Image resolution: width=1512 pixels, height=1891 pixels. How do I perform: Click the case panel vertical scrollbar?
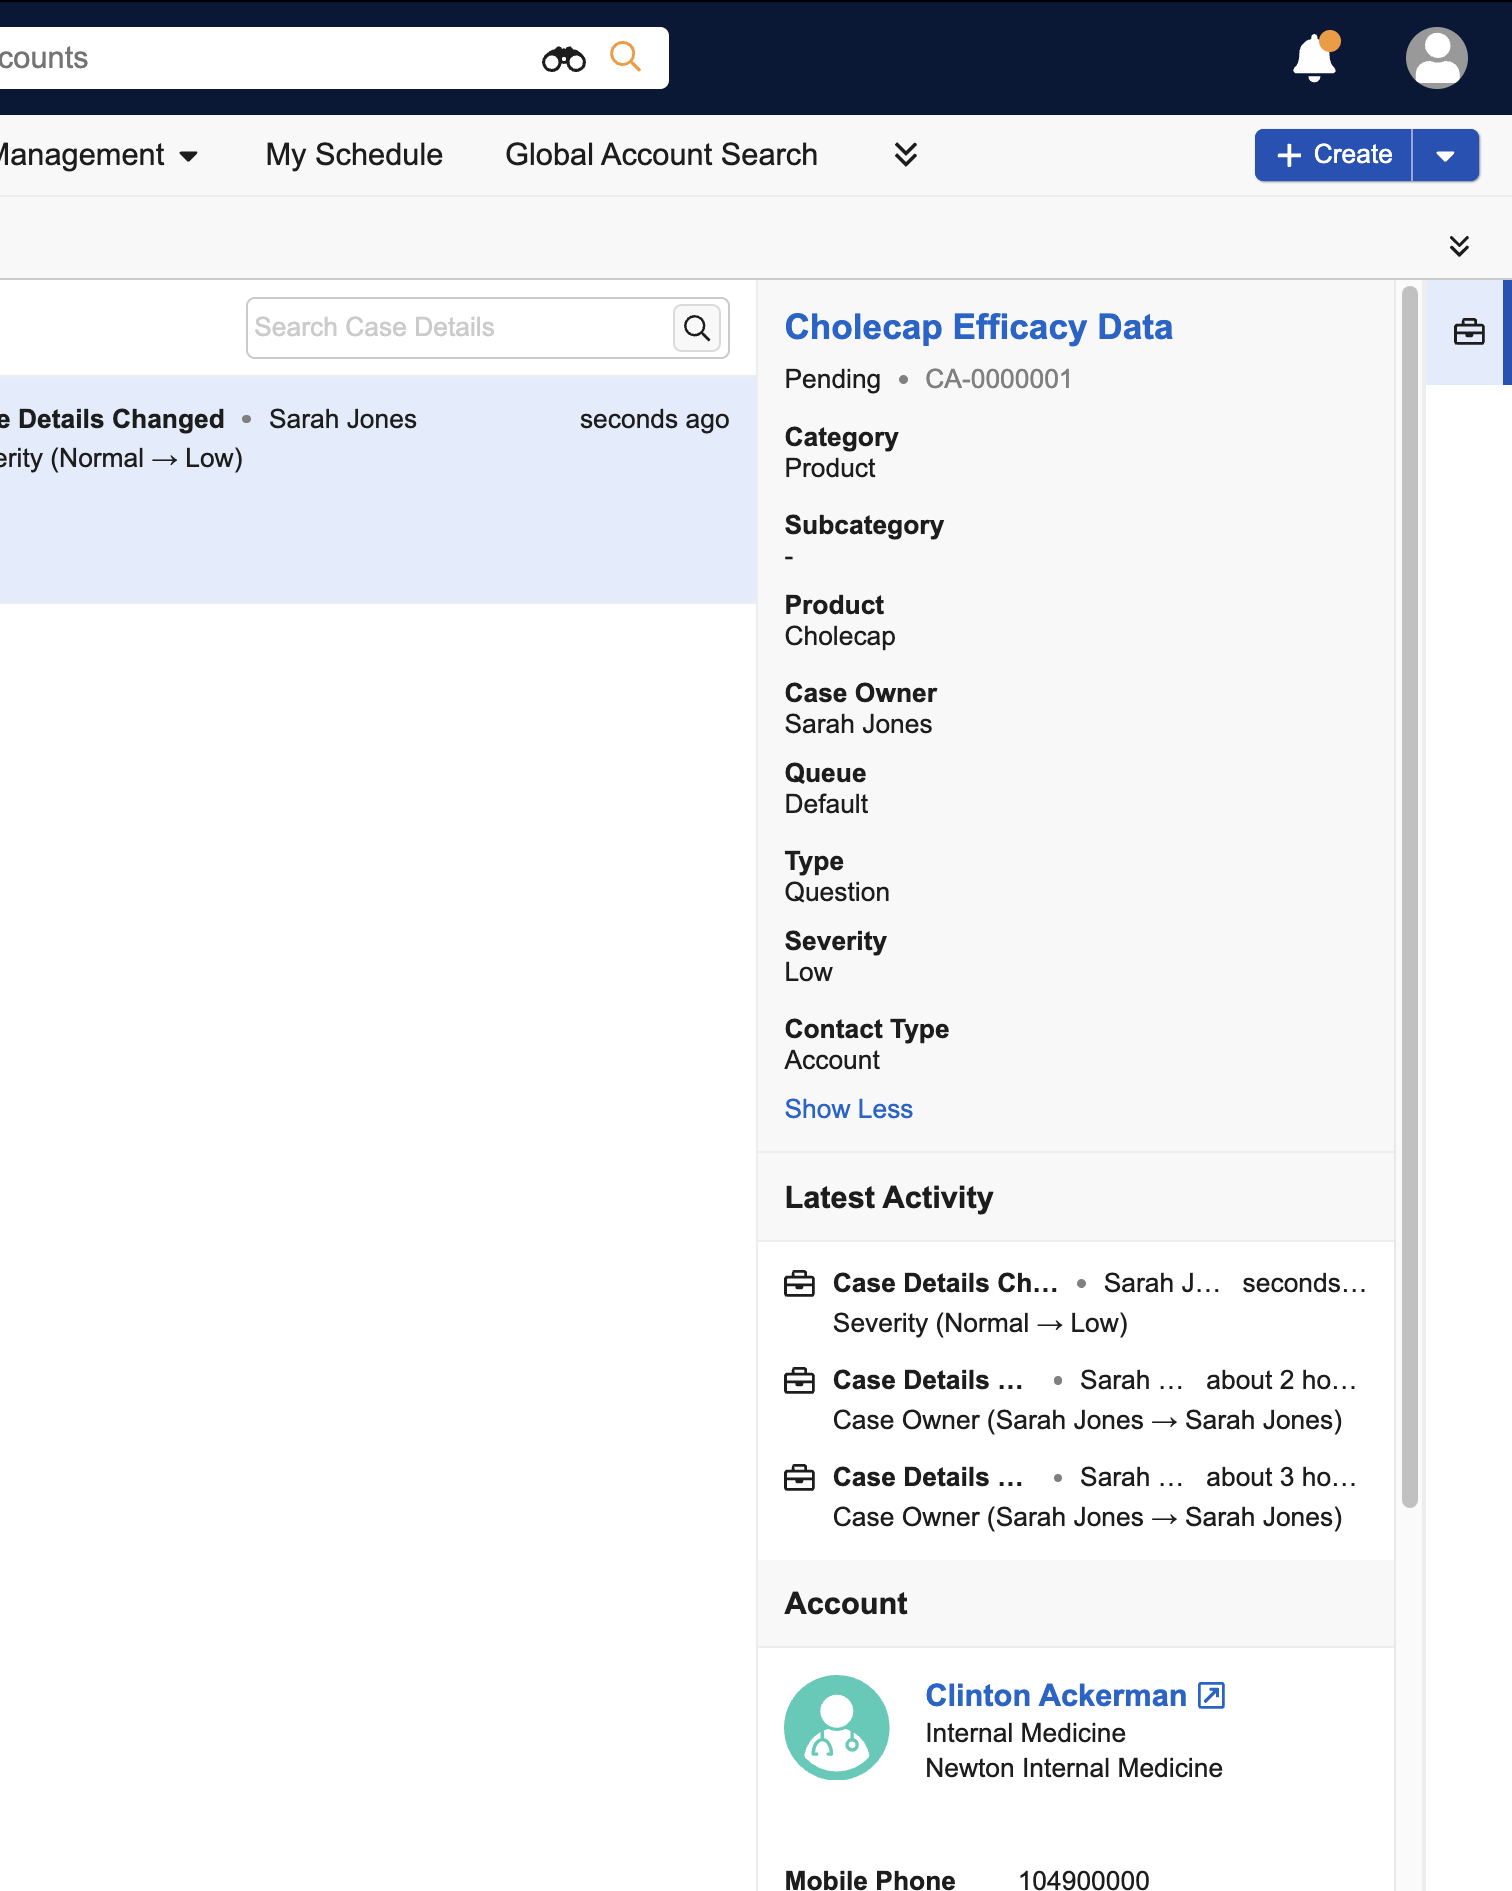click(x=1409, y=900)
